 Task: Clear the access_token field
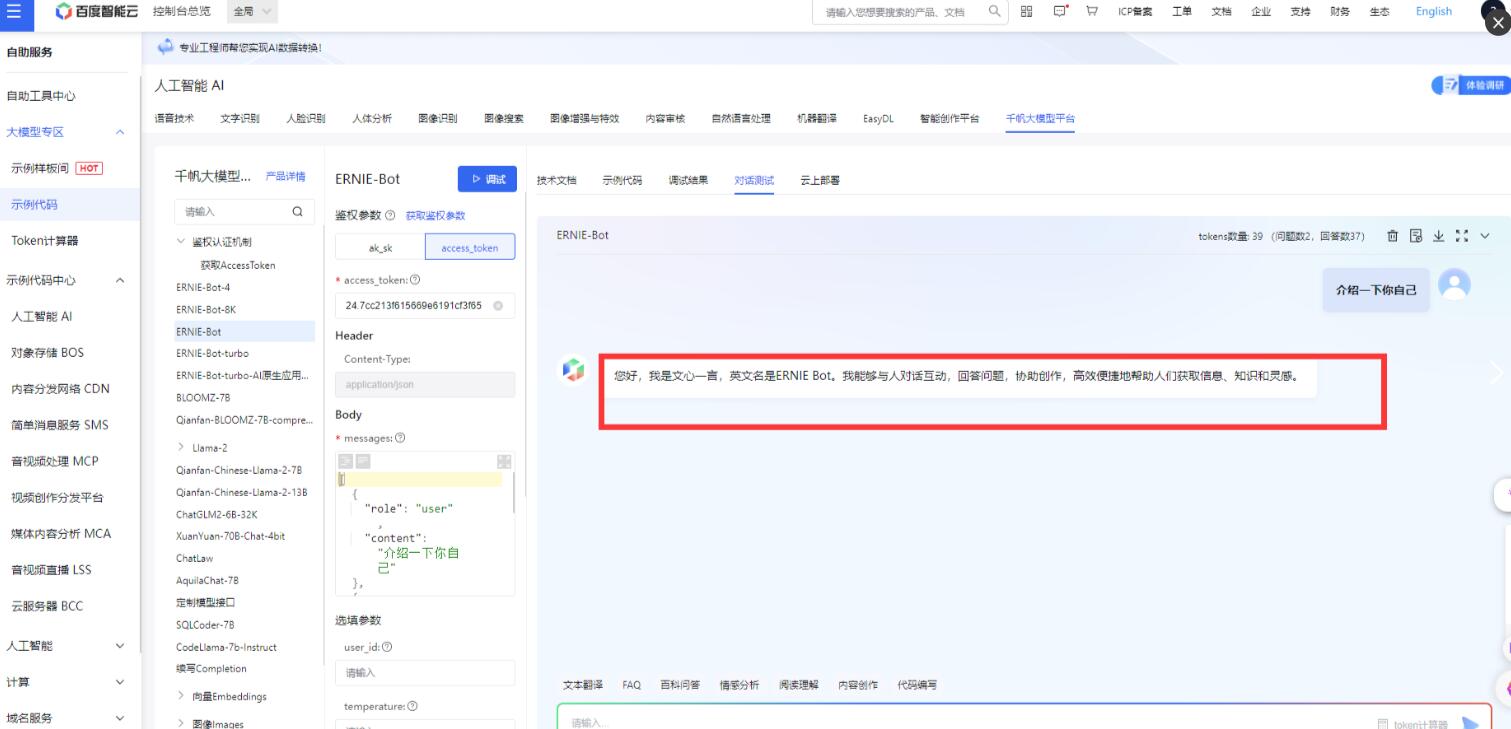[x=498, y=305]
